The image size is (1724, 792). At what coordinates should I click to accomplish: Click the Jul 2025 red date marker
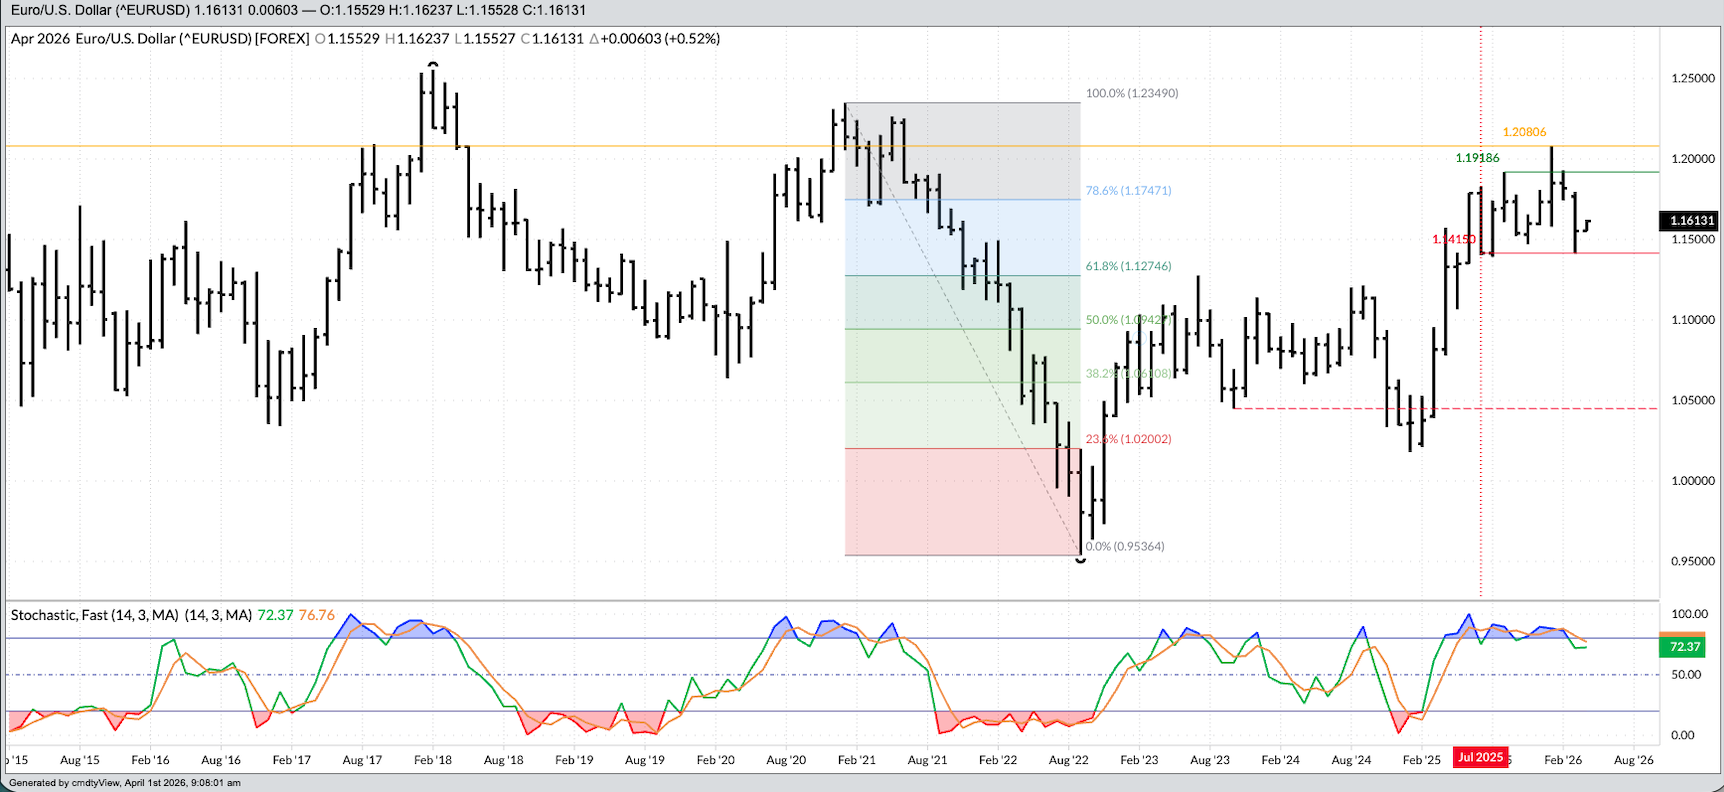point(1480,757)
